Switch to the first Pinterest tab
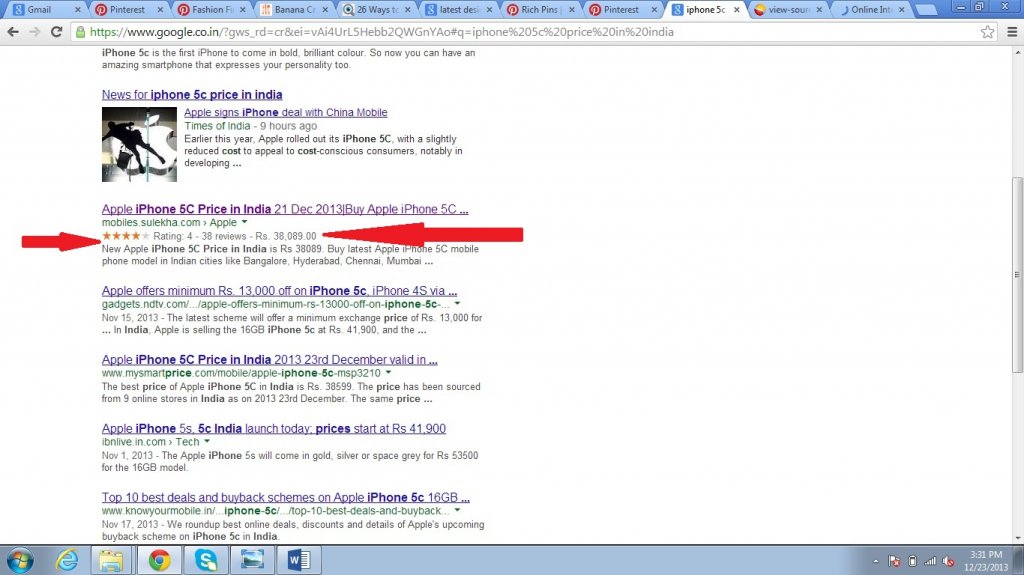This screenshot has width=1024, height=575. tap(128, 9)
